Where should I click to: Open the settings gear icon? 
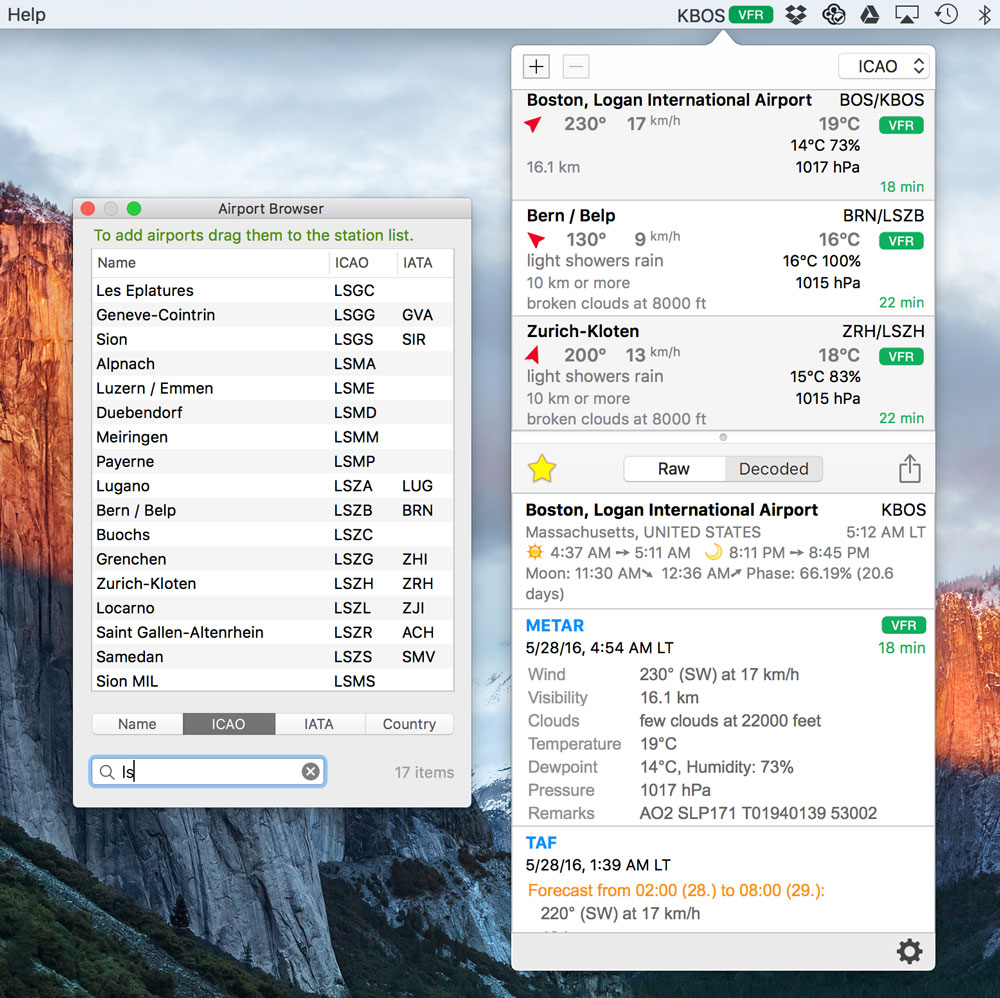909,951
